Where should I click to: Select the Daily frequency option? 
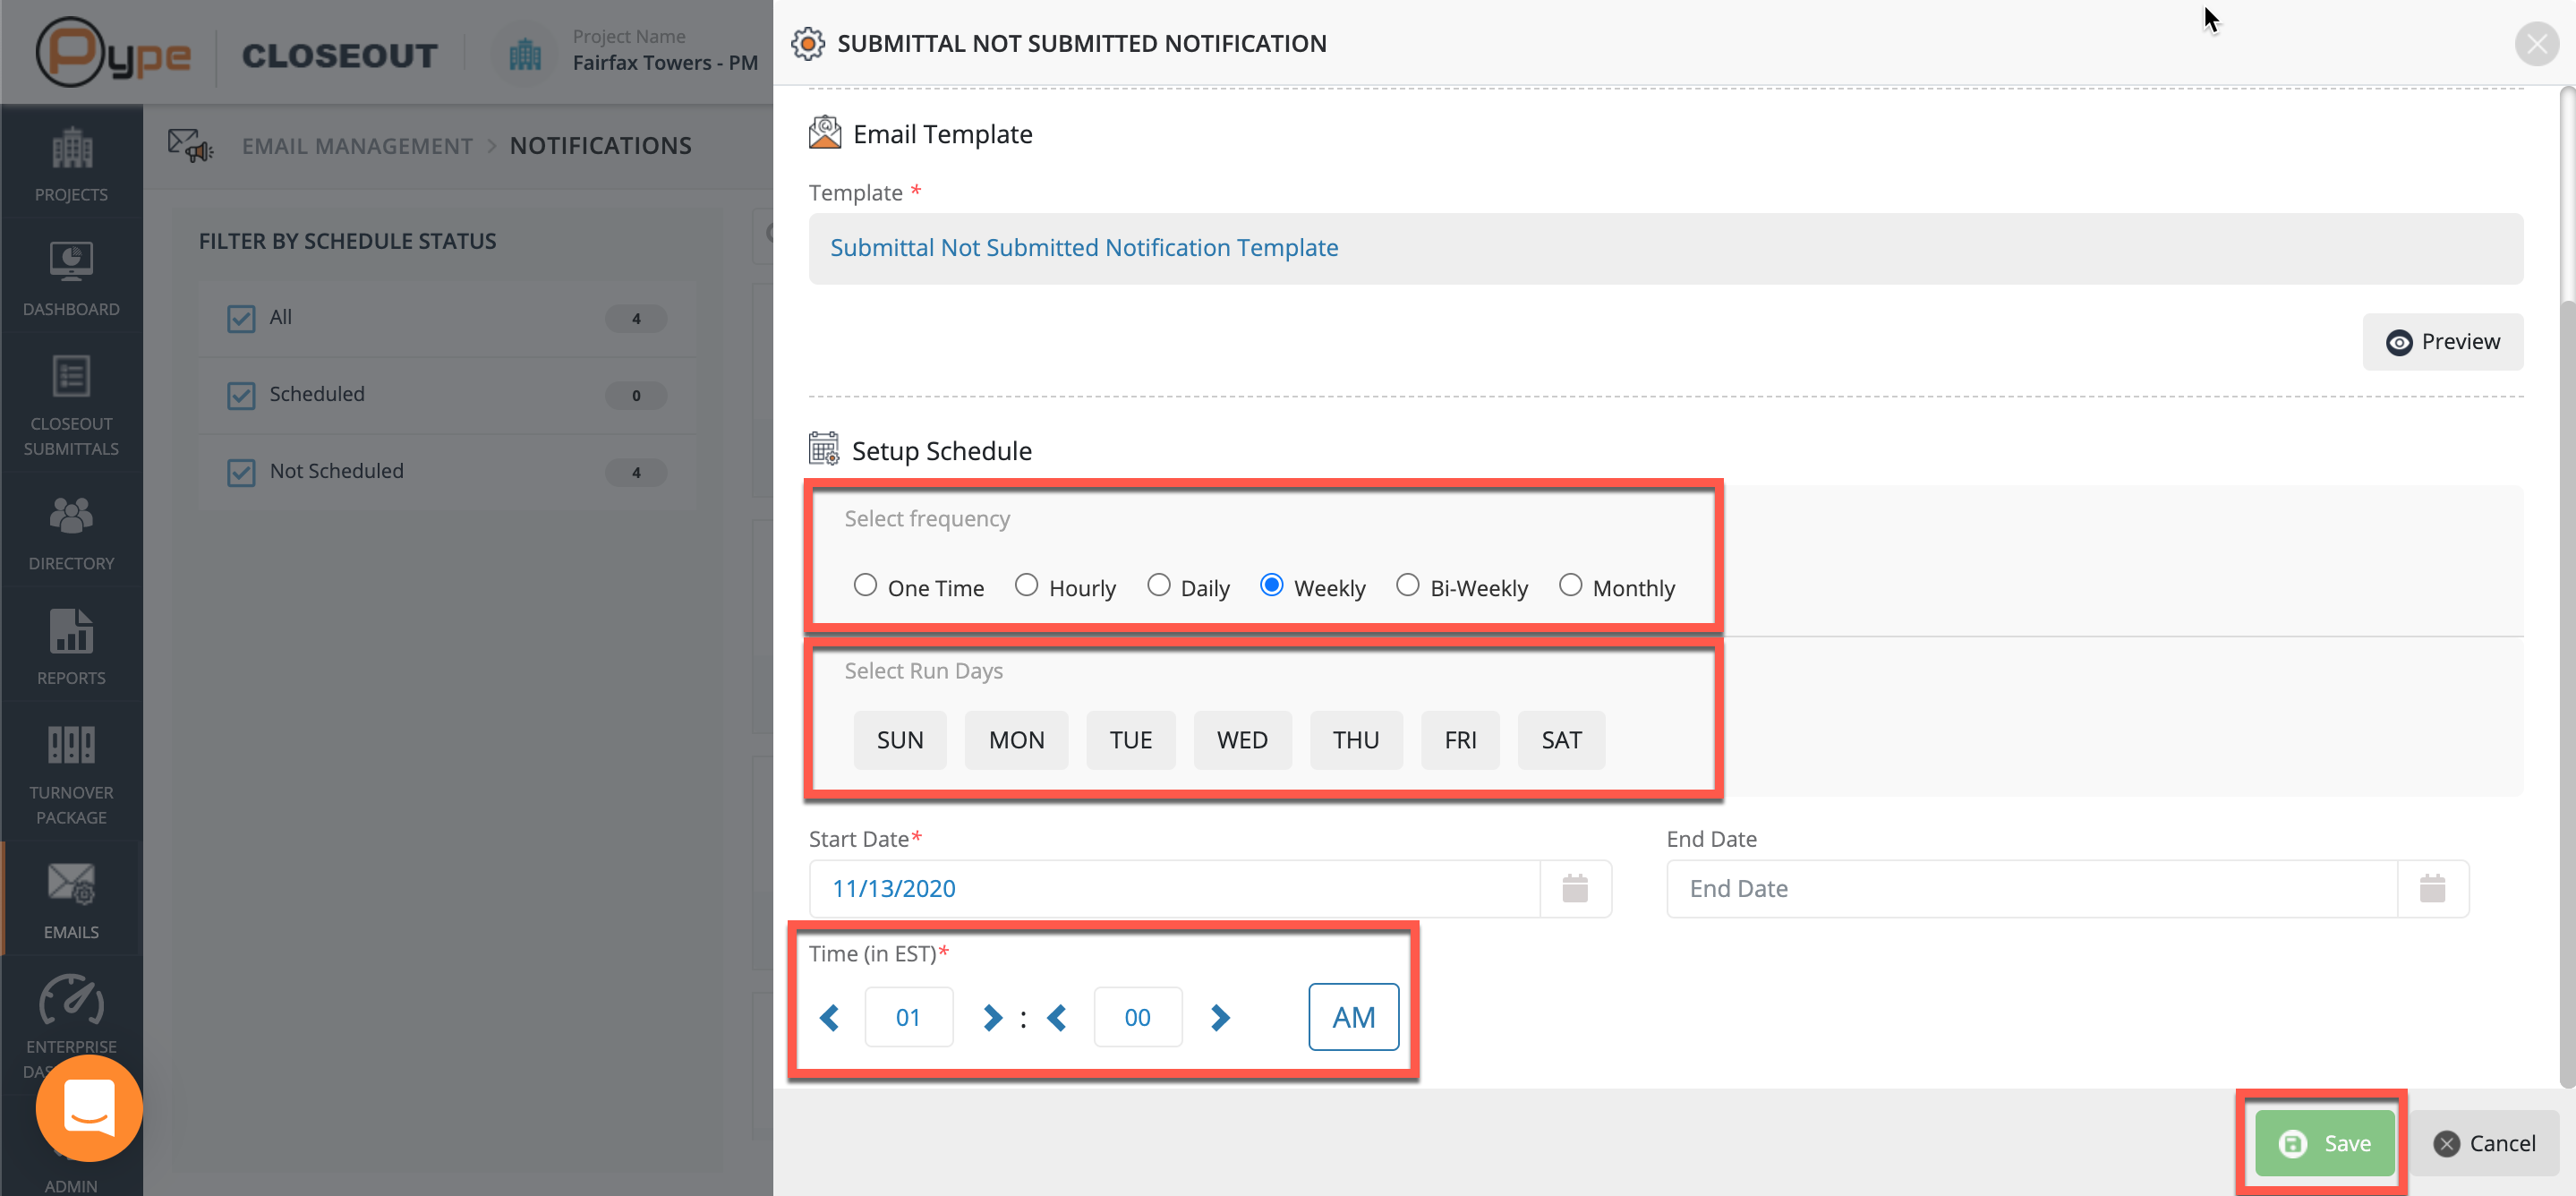(1158, 586)
